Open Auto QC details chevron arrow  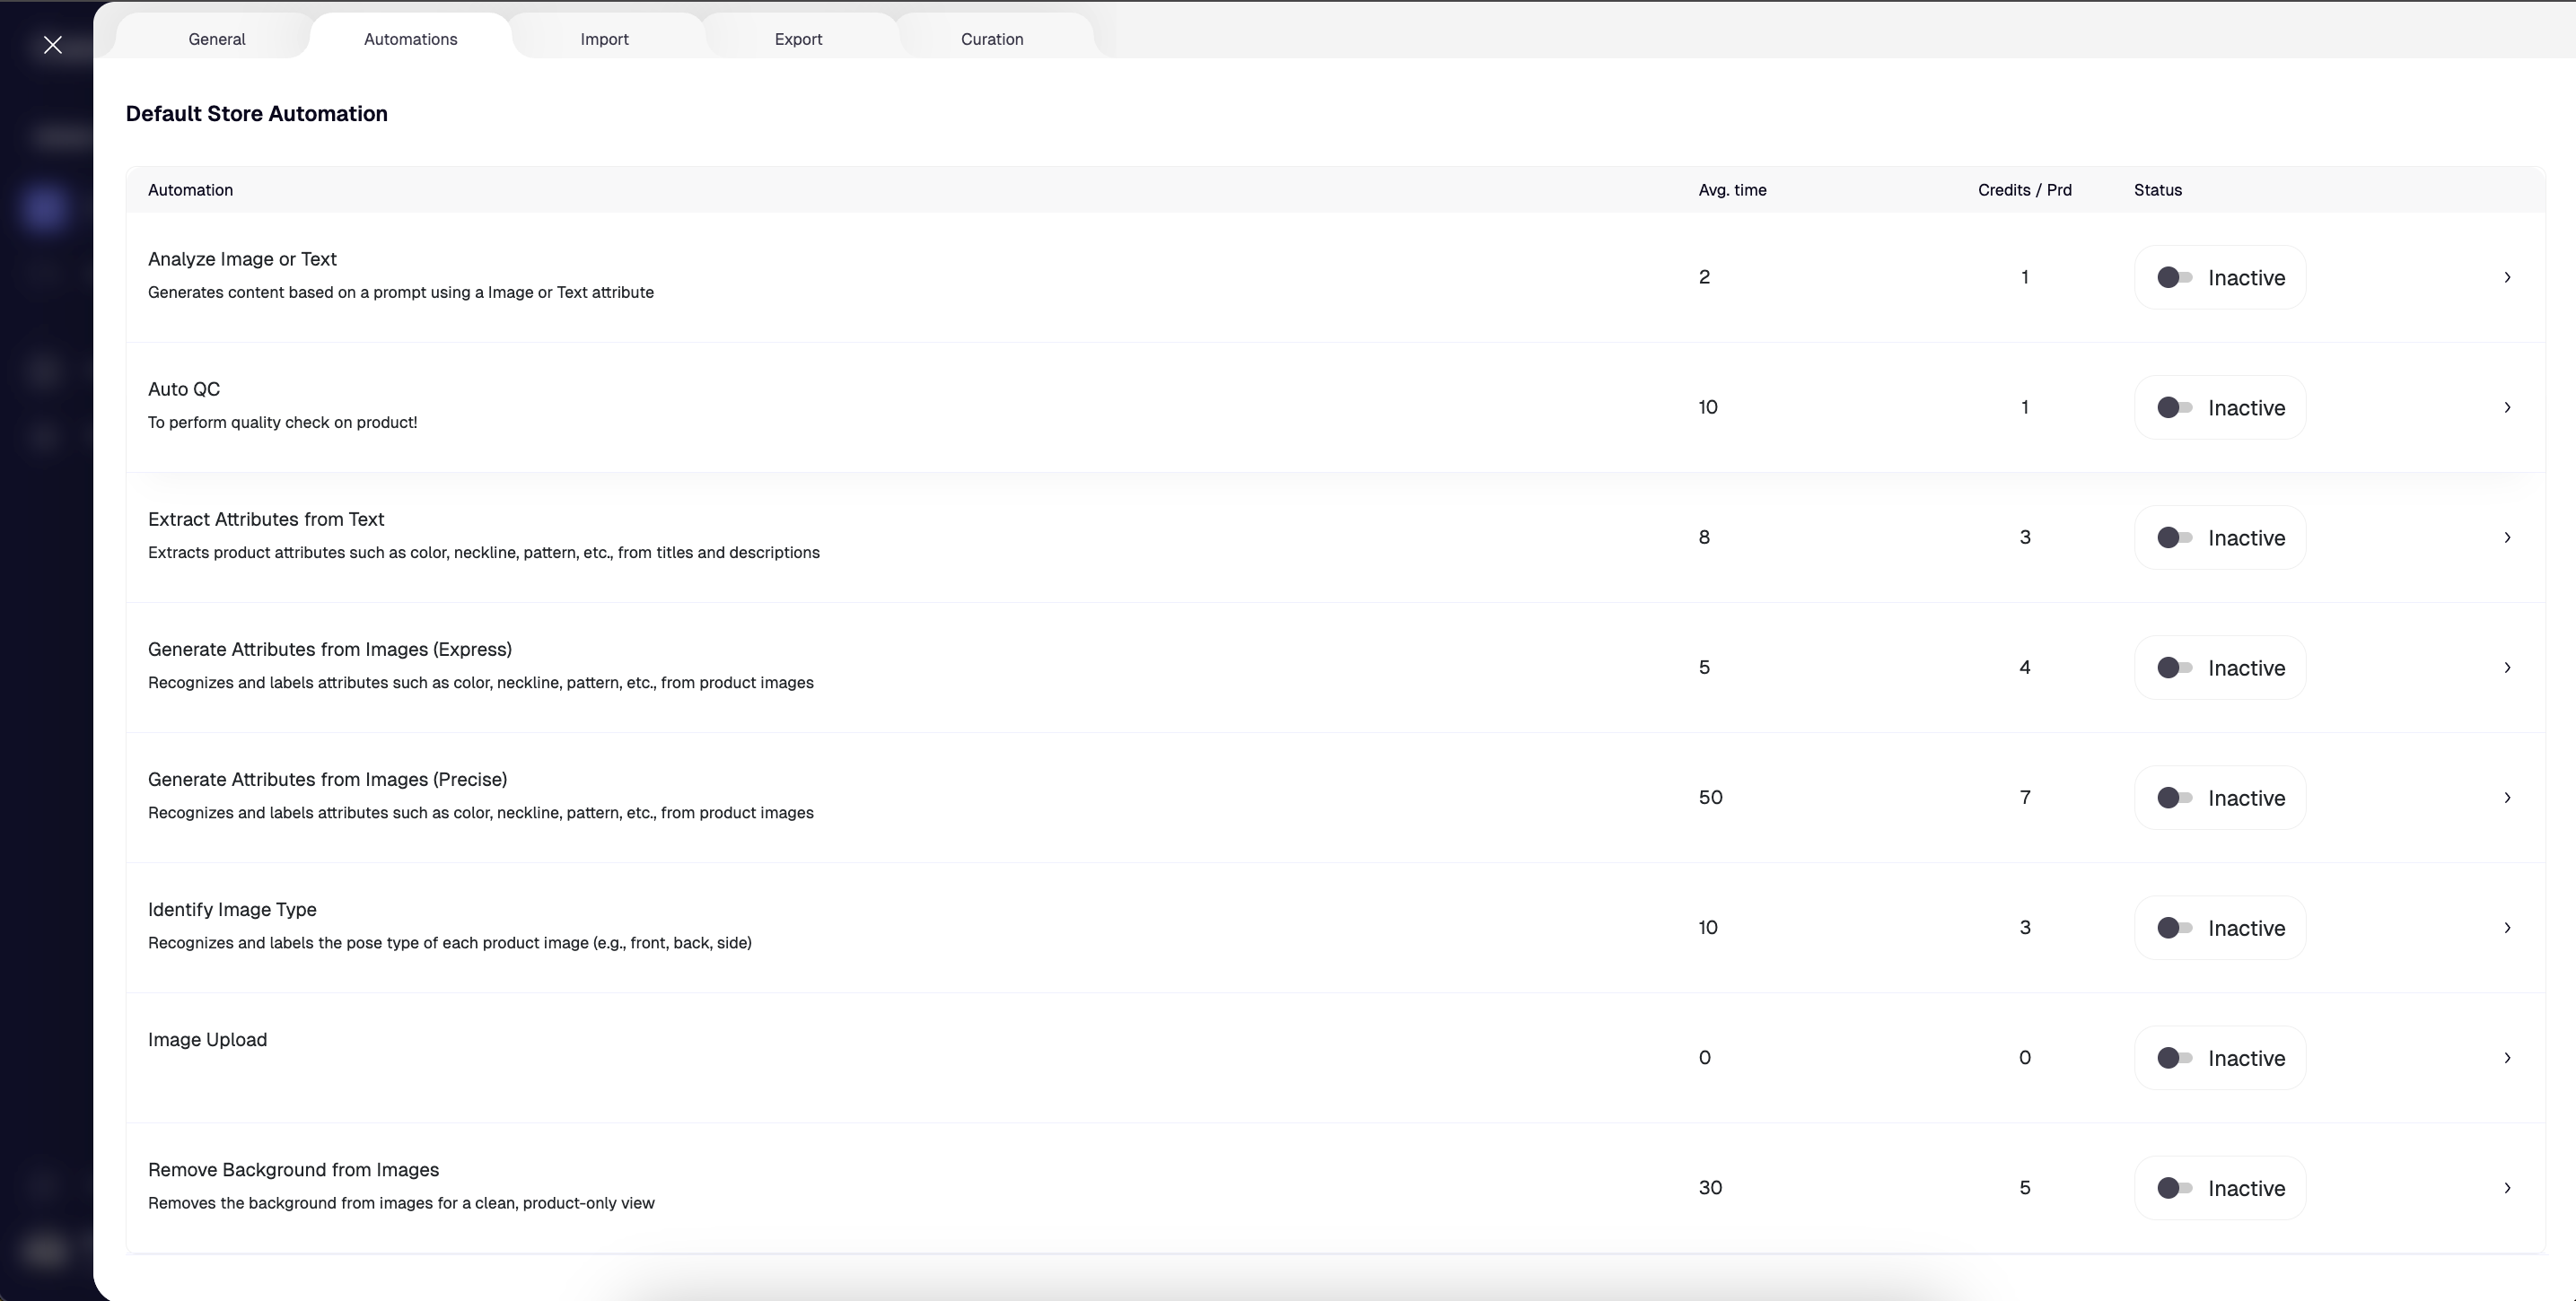2507,407
